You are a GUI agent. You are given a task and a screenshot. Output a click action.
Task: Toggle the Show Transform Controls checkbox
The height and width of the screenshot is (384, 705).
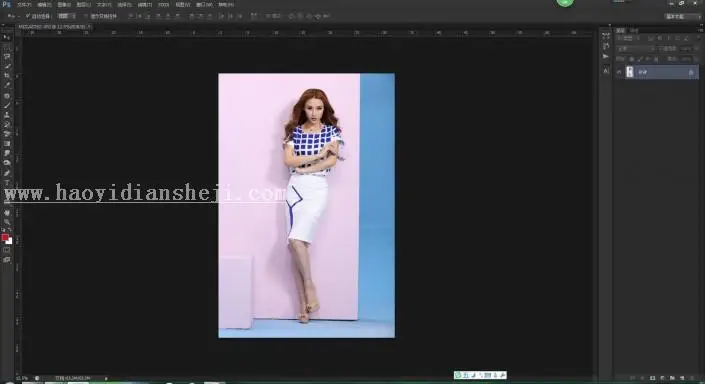[86, 16]
